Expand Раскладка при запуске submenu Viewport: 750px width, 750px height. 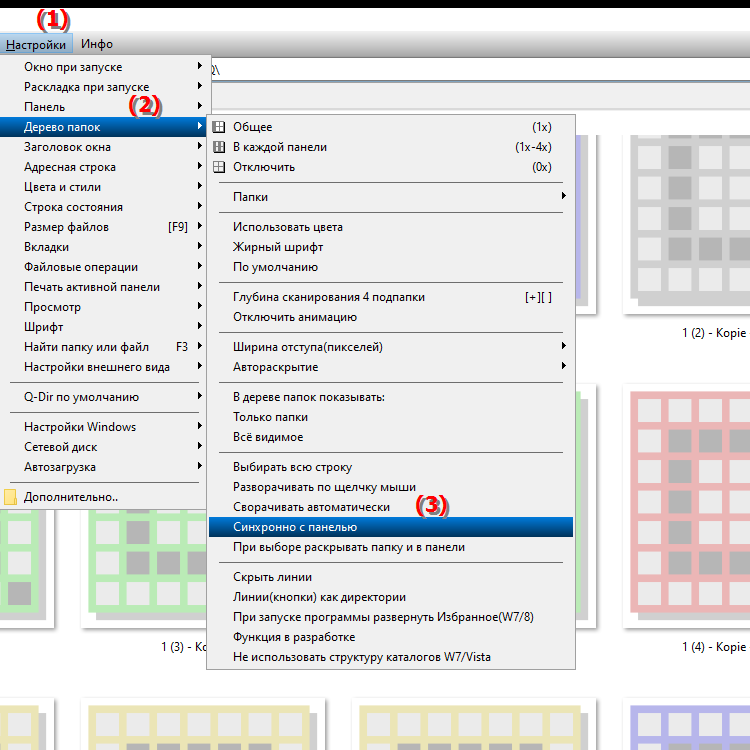(103, 87)
